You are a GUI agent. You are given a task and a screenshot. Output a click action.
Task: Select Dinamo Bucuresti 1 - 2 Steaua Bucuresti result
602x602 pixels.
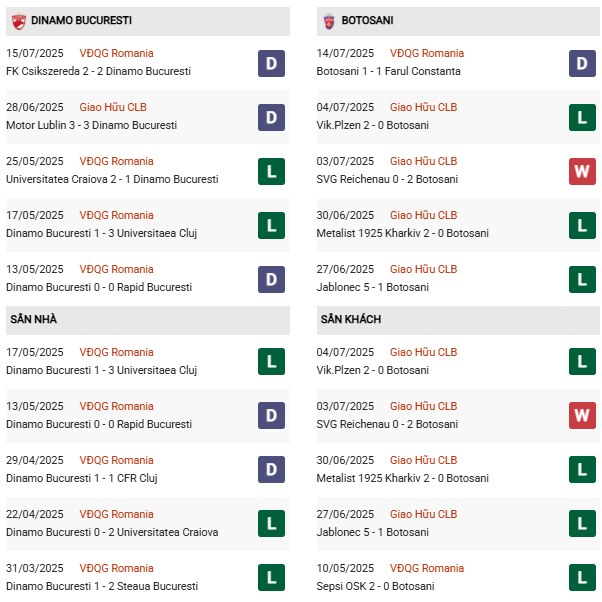pyautogui.click(x=102, y=586)
